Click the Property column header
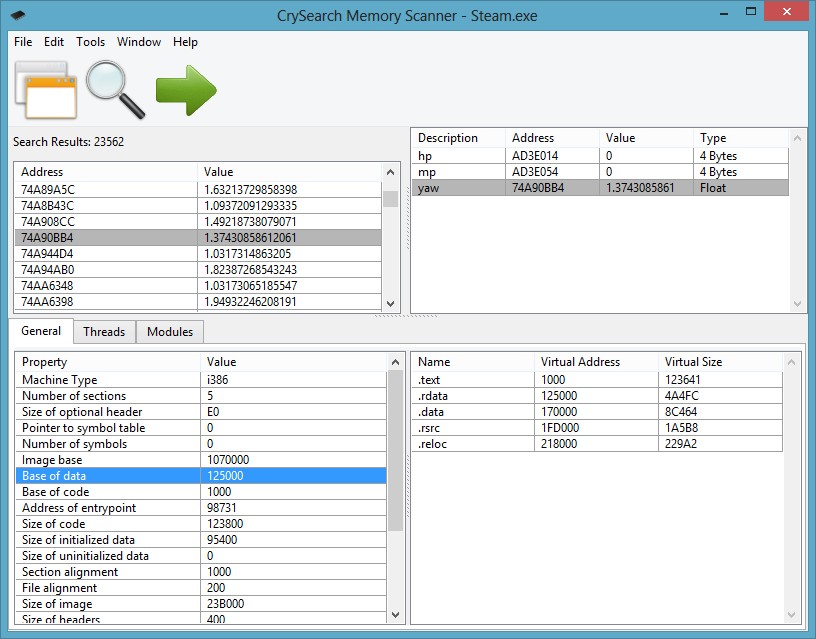Screen dimensions: 816x639 coord(108,362)
